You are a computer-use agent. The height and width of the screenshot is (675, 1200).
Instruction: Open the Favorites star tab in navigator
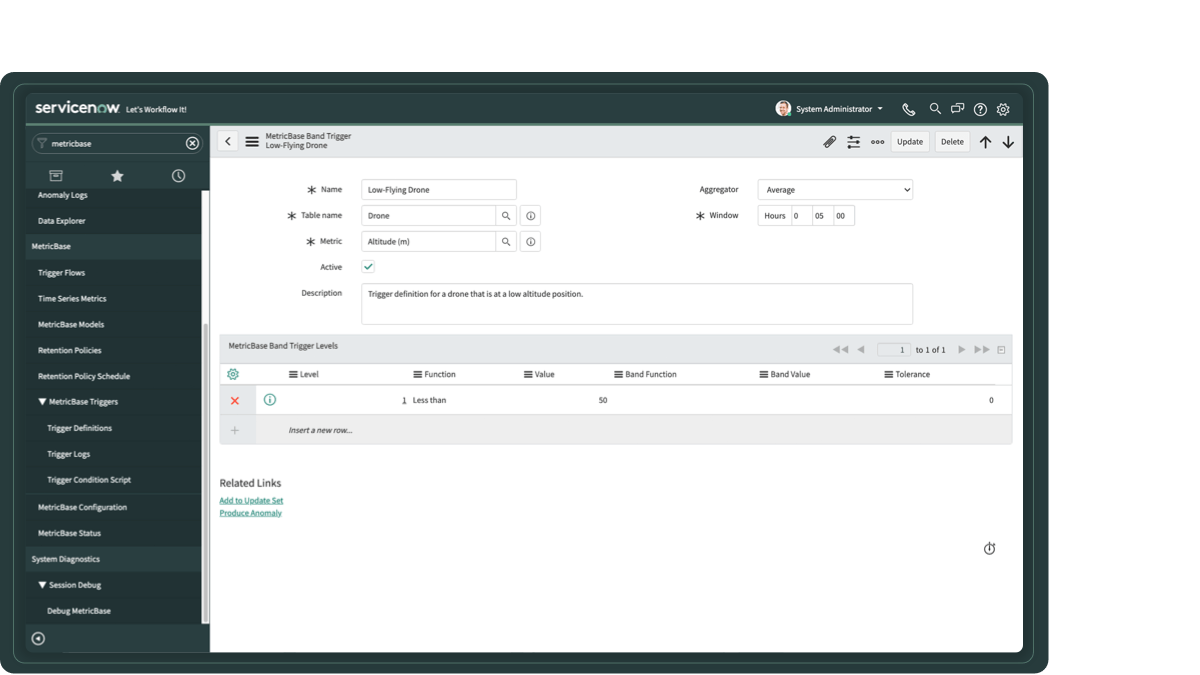[x=117, y=176]
